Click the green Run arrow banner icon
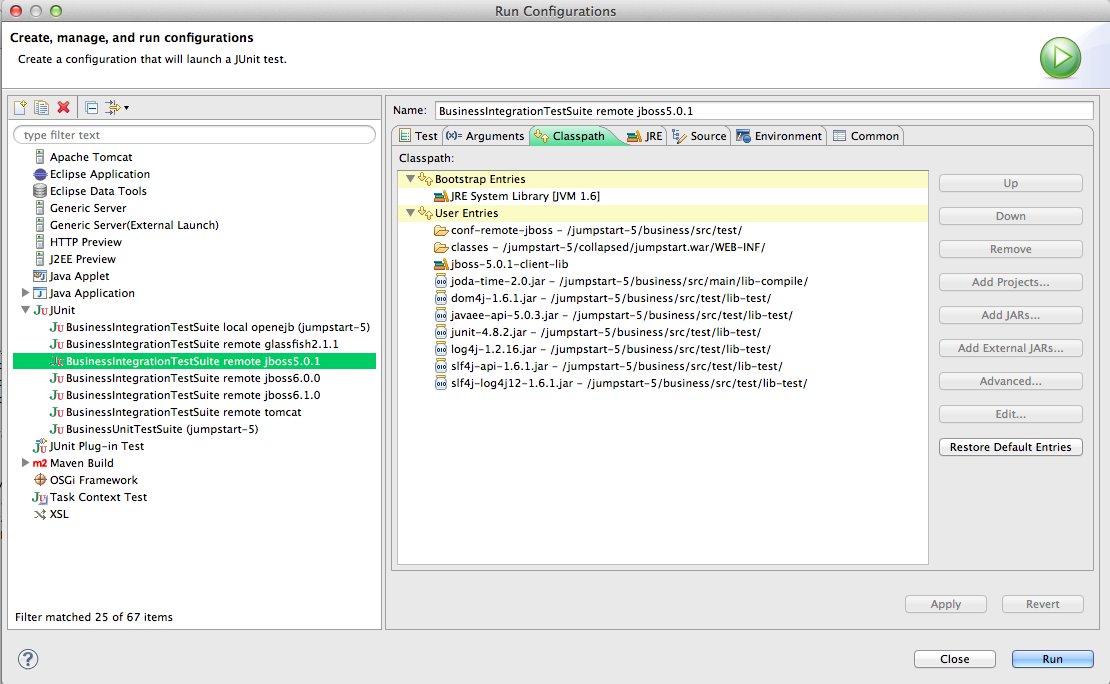The image size is (1110, 684). pos(1060,57)
